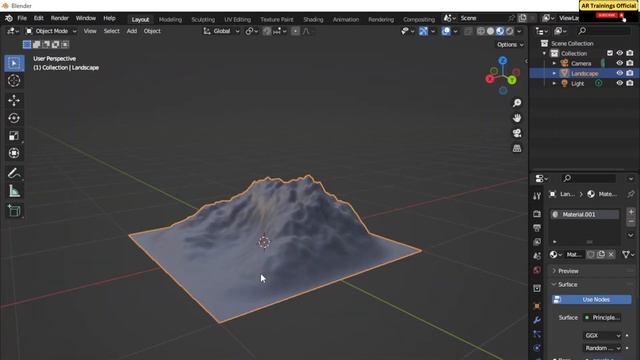This screenshot has width=640, height=360.
Task: Expand the Landscape tree item
Action: tap(554, 73)
